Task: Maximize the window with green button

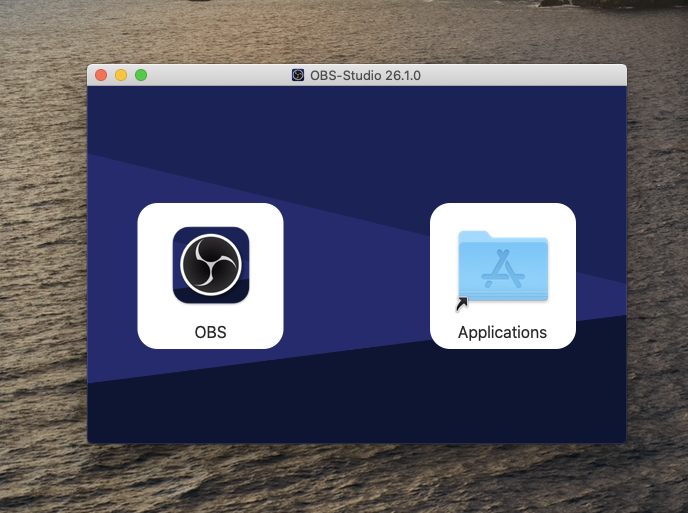Action: click(x=141, y=75)
